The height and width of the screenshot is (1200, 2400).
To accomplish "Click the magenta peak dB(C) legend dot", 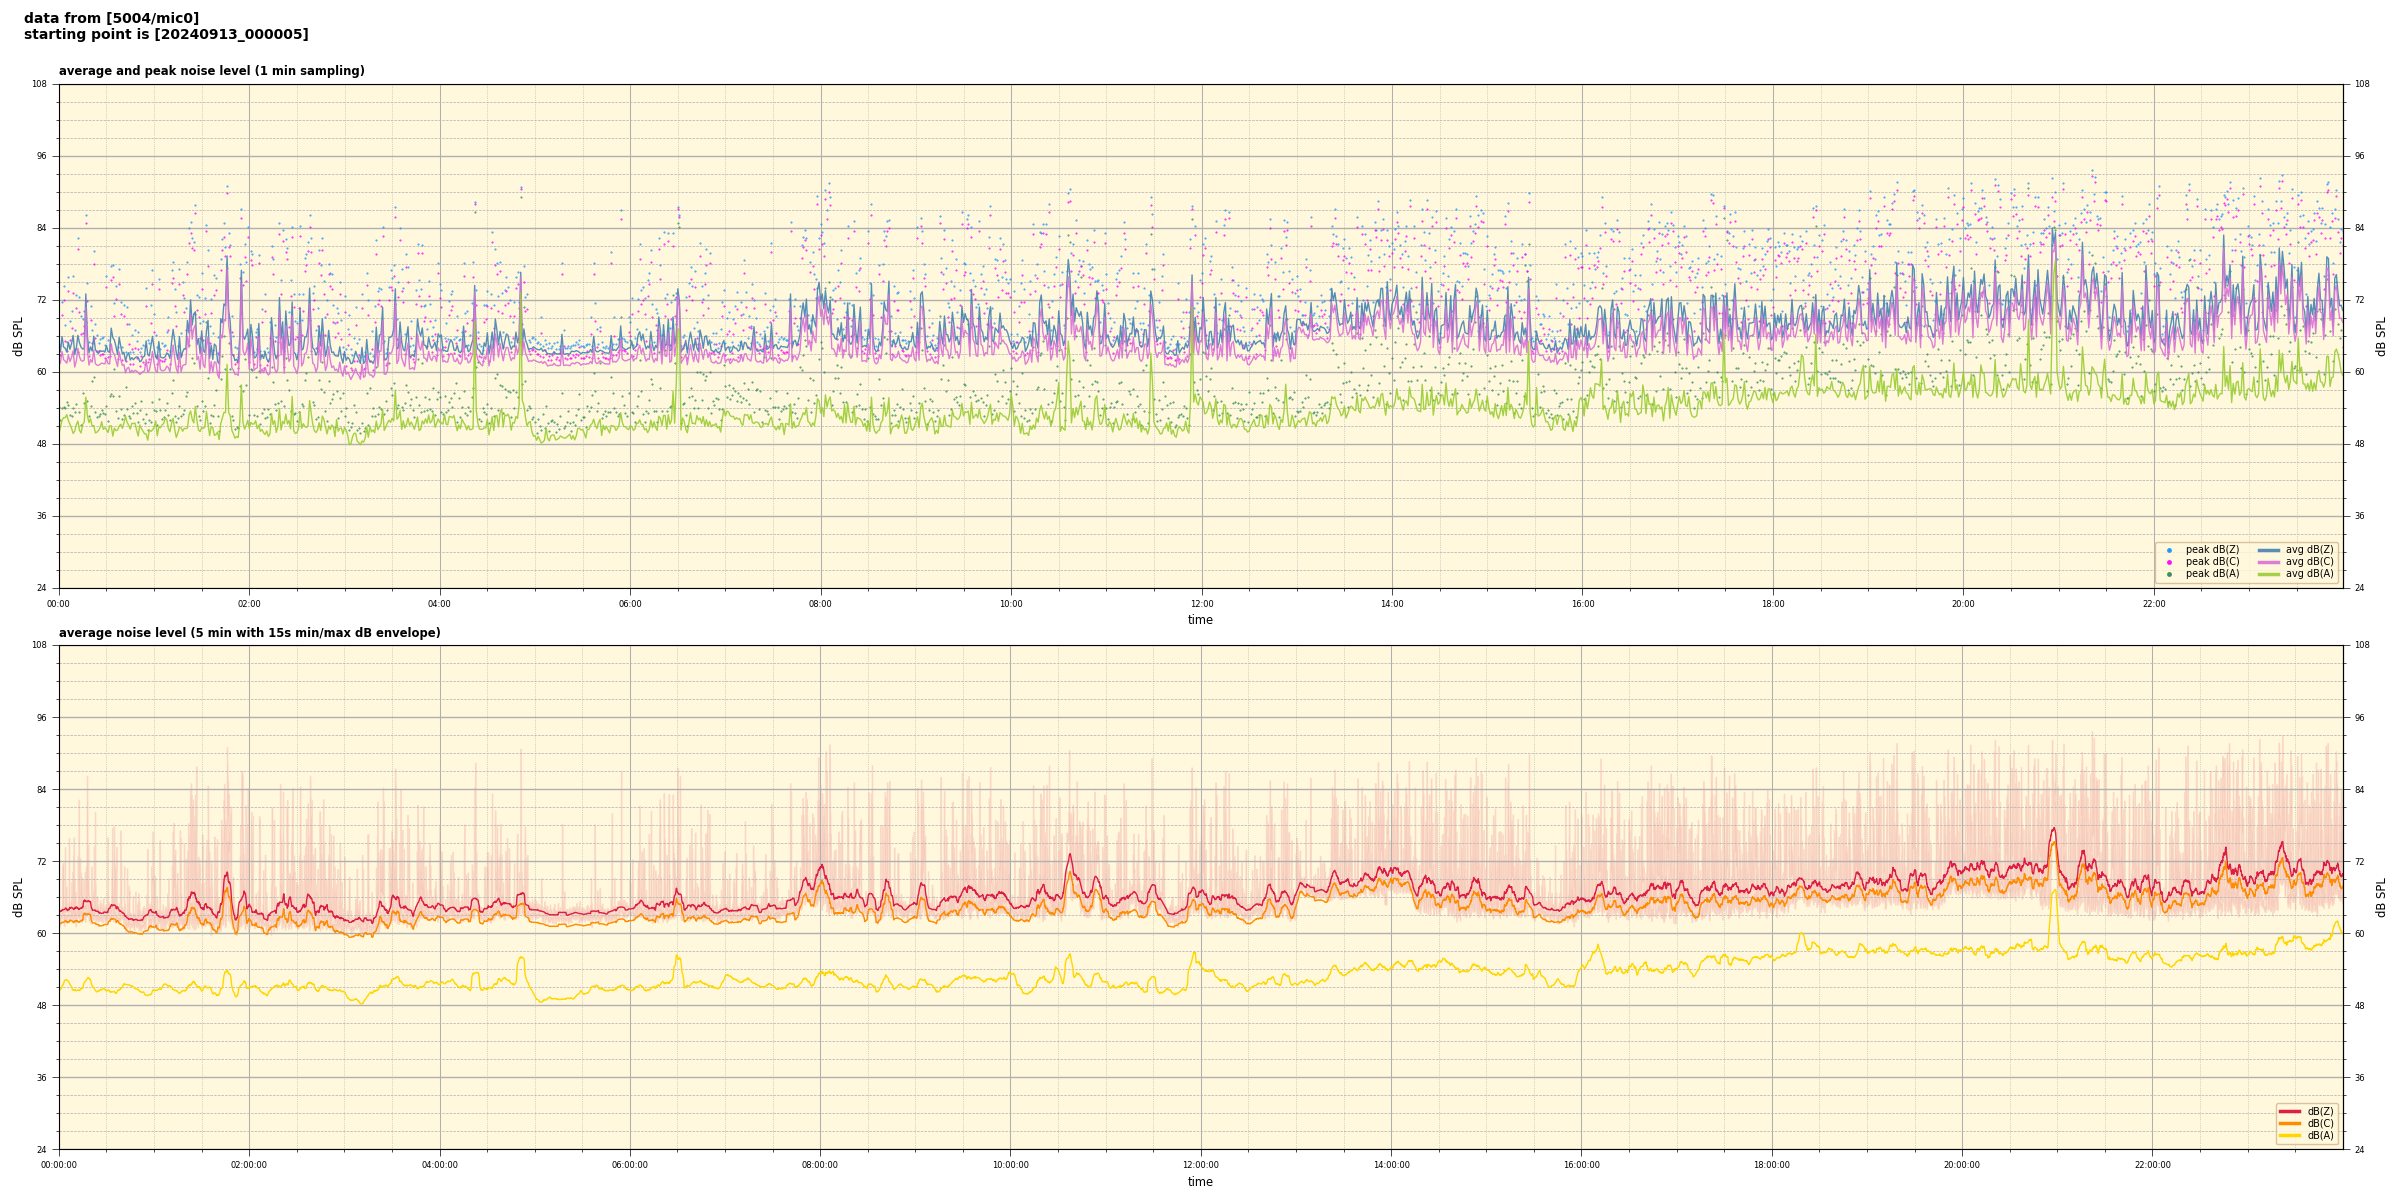I will 2169,562.
